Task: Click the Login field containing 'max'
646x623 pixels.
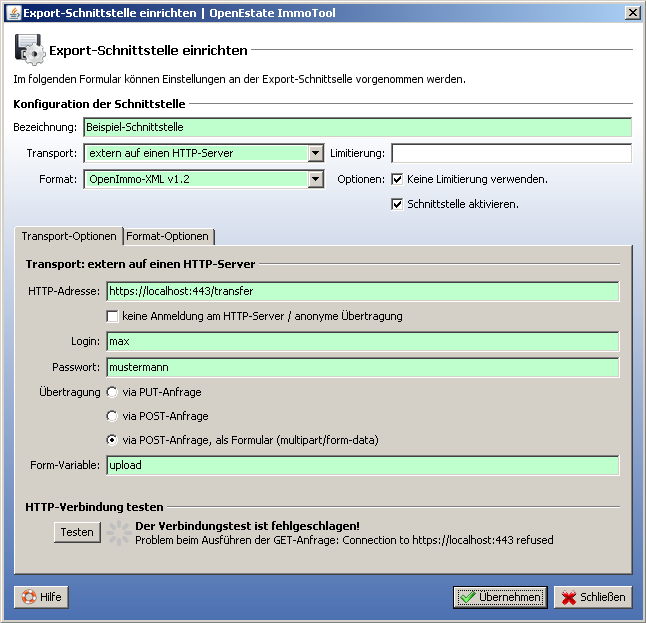Action: (x=363, y=342)
